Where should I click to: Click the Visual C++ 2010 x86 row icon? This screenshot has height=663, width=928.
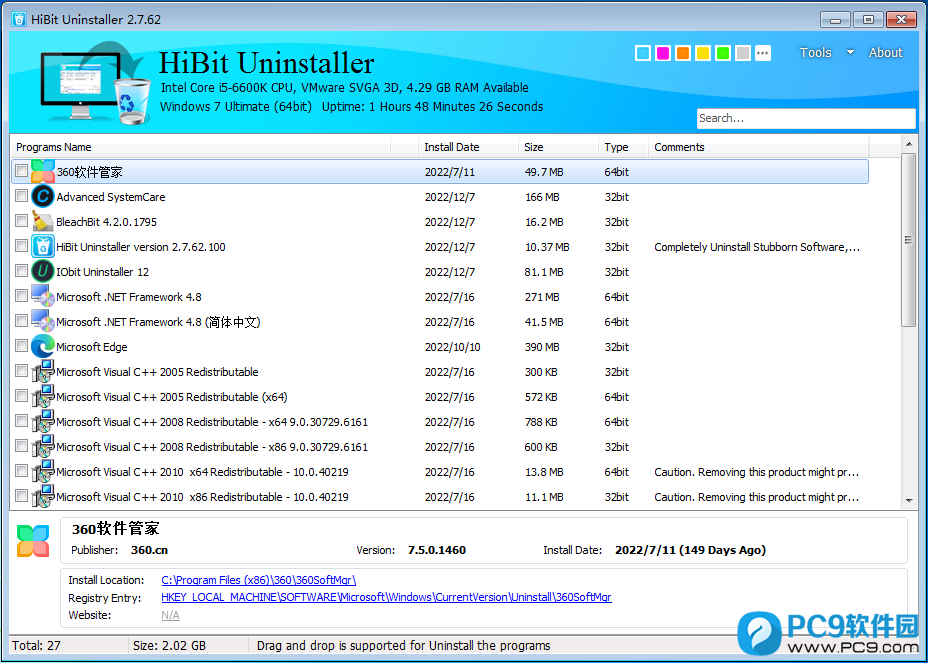pos(43,497)
